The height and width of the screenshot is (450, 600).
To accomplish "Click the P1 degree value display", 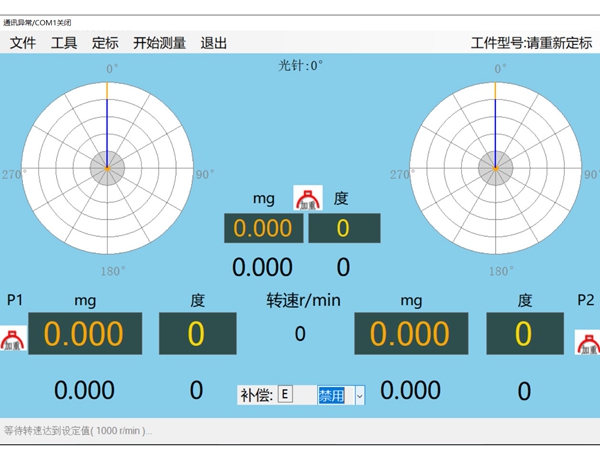I will (197, 335).
